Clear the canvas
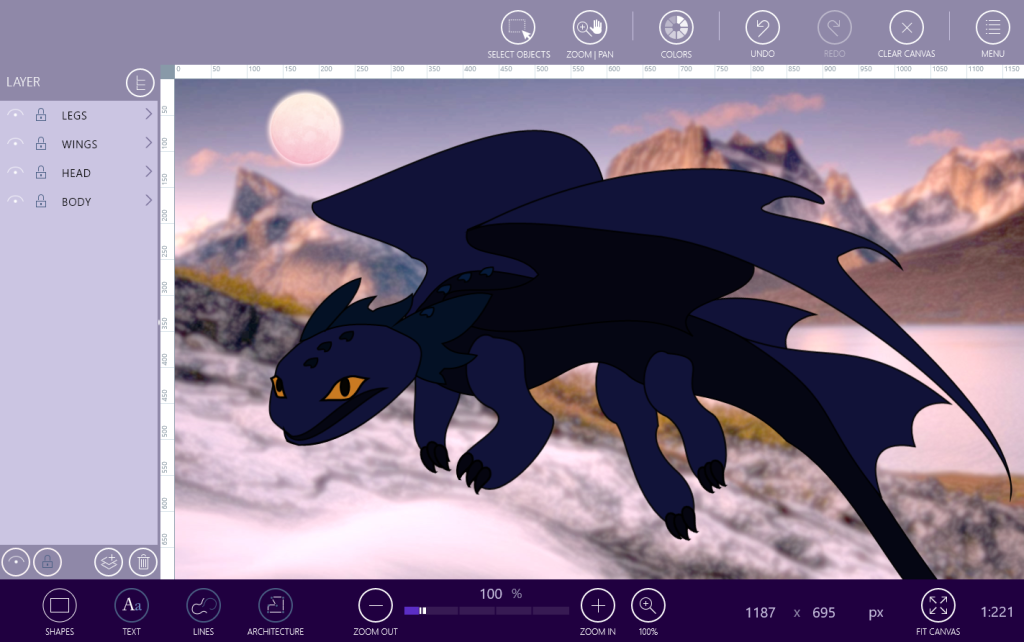The height and width of the screenshot is (642, 1024). [906, 28]
